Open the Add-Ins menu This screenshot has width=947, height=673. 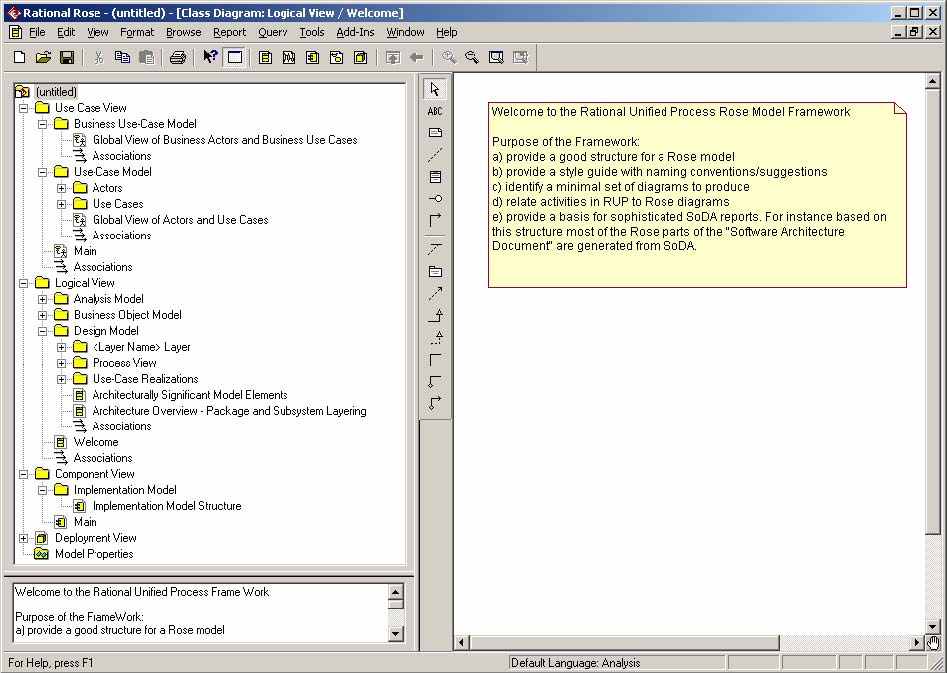[355, 32]
